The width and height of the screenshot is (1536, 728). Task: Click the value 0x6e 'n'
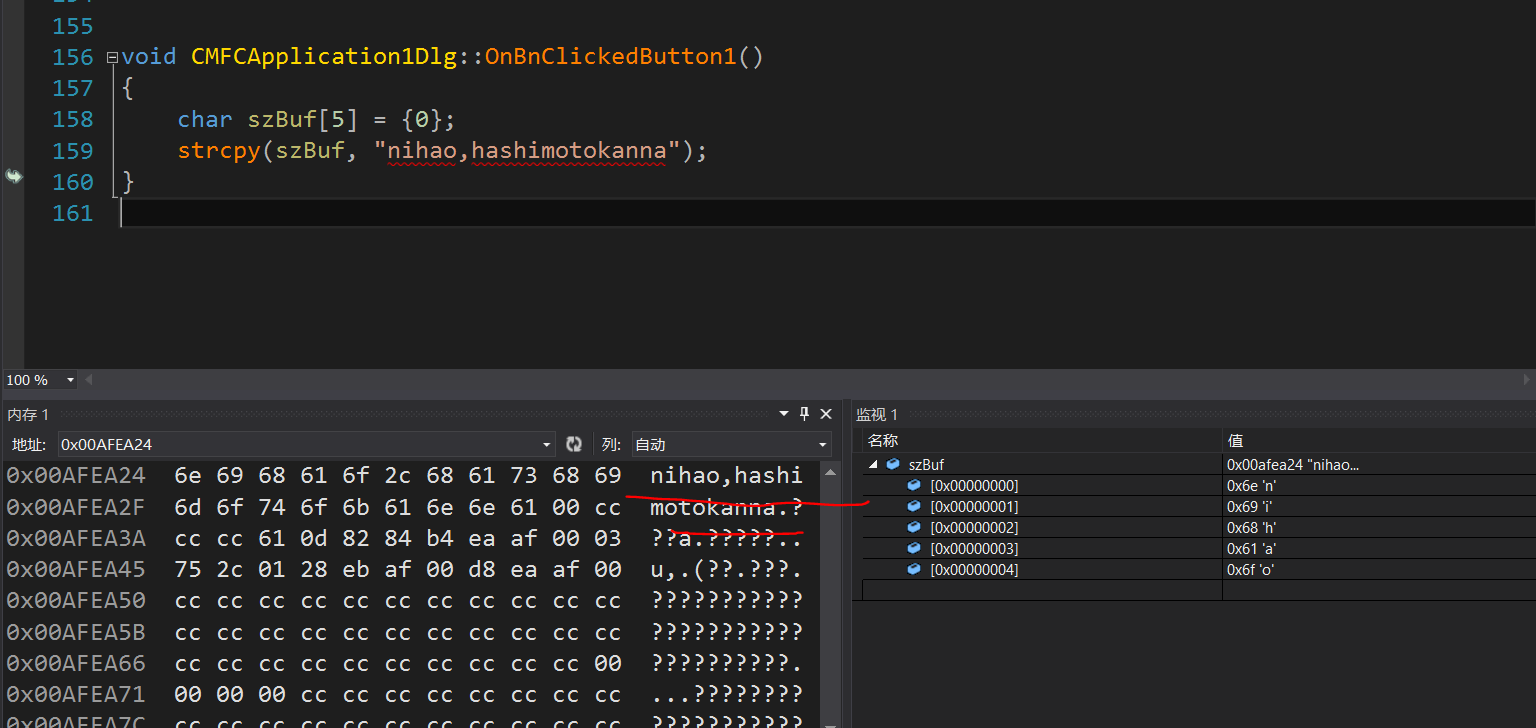click(1252, 485)
